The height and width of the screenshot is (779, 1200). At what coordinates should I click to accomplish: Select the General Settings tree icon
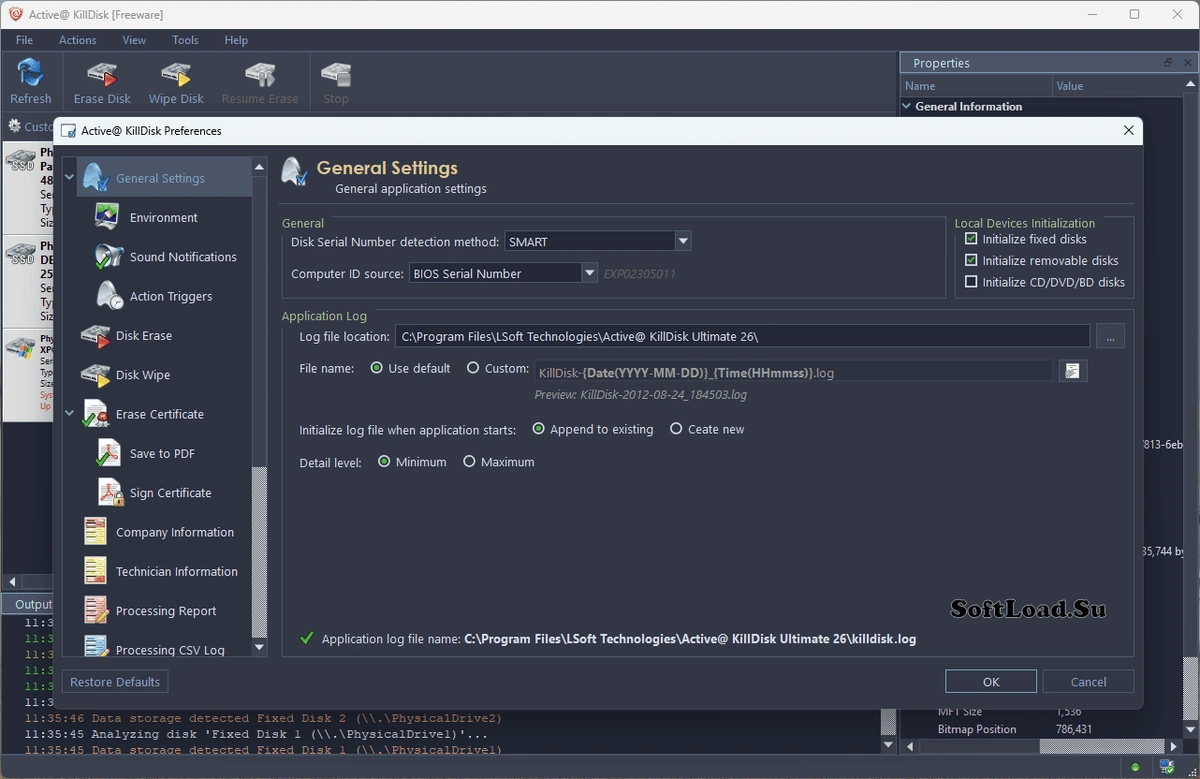96,177
